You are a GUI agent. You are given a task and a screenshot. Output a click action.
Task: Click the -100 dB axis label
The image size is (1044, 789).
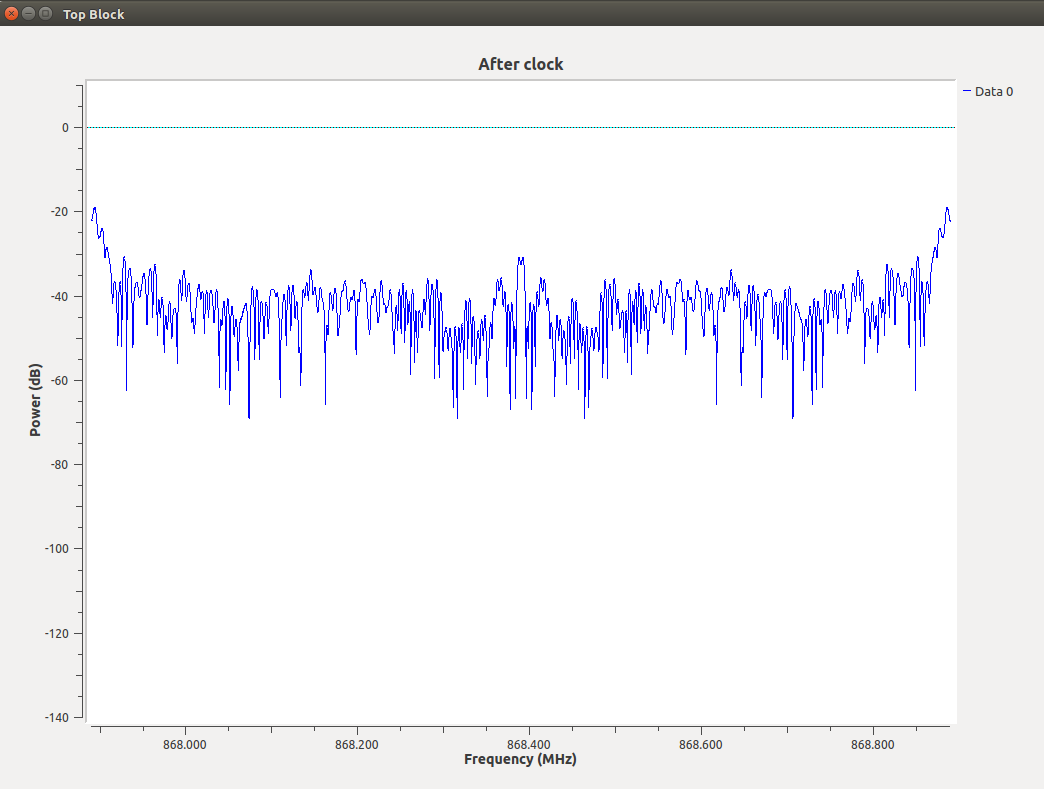point(57,549)
